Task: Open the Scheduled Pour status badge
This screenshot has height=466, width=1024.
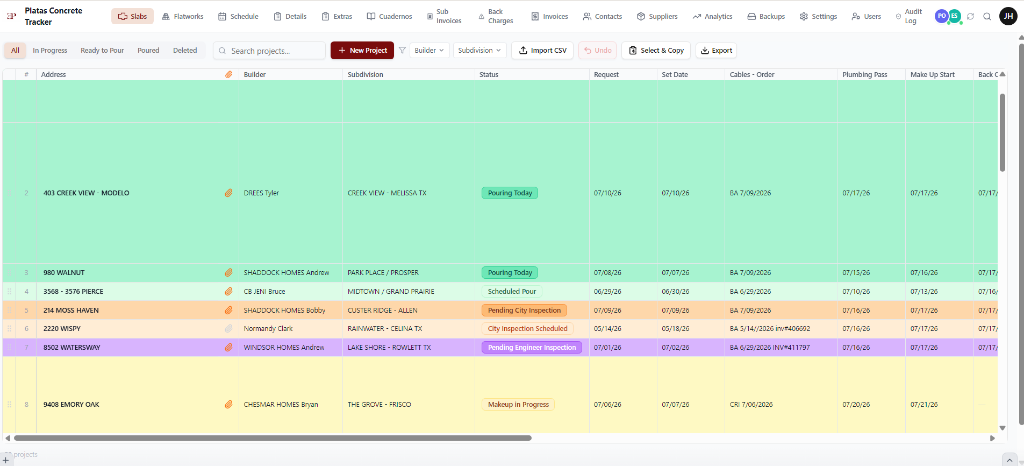Action: click(512, 292)
